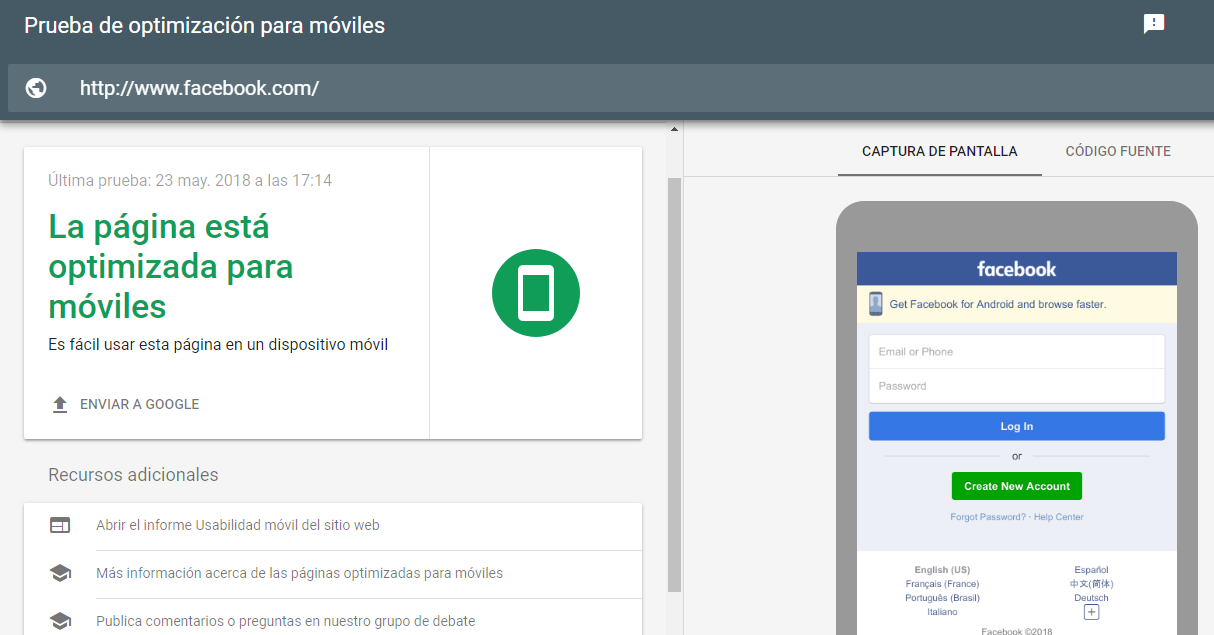This screenshot has width=1214, height=635.
Task: Select Português (Brasil) language
Action: tap(942, 598)
